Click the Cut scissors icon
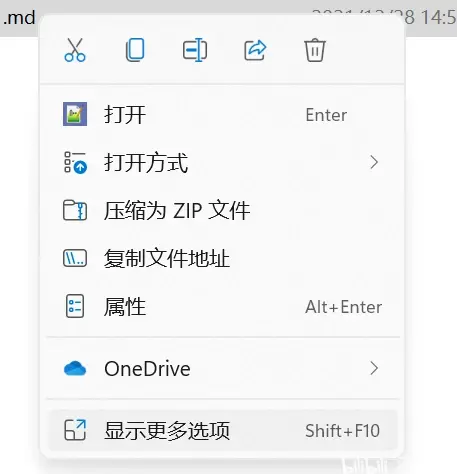The height and width of the screenshot is (474, 457). point(75,50)
